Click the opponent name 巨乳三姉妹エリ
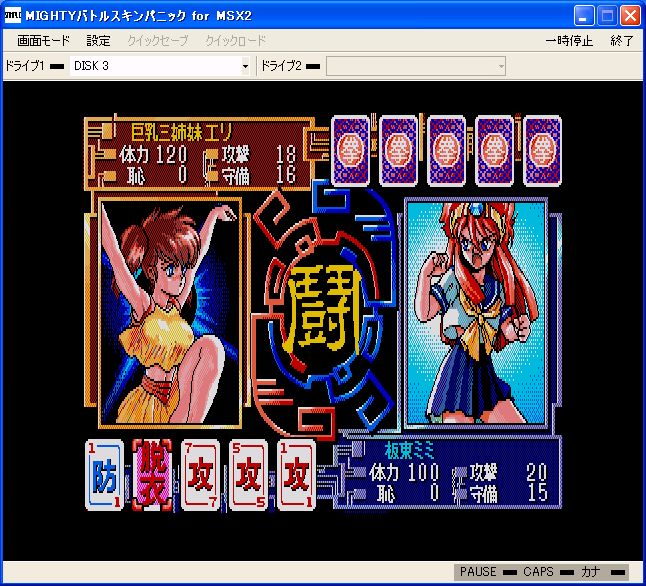The height and width of the screenshot is (586, 646). pos(182,132)
